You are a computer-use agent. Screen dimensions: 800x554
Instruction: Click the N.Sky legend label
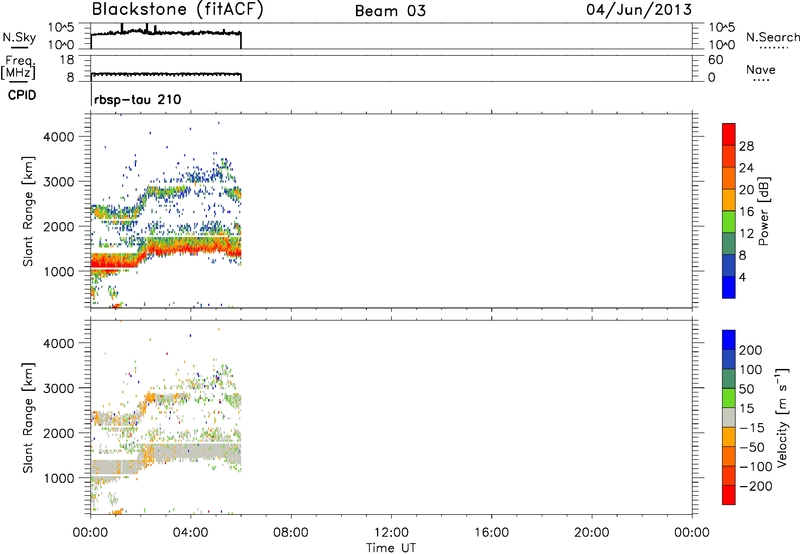pos(19,37)
